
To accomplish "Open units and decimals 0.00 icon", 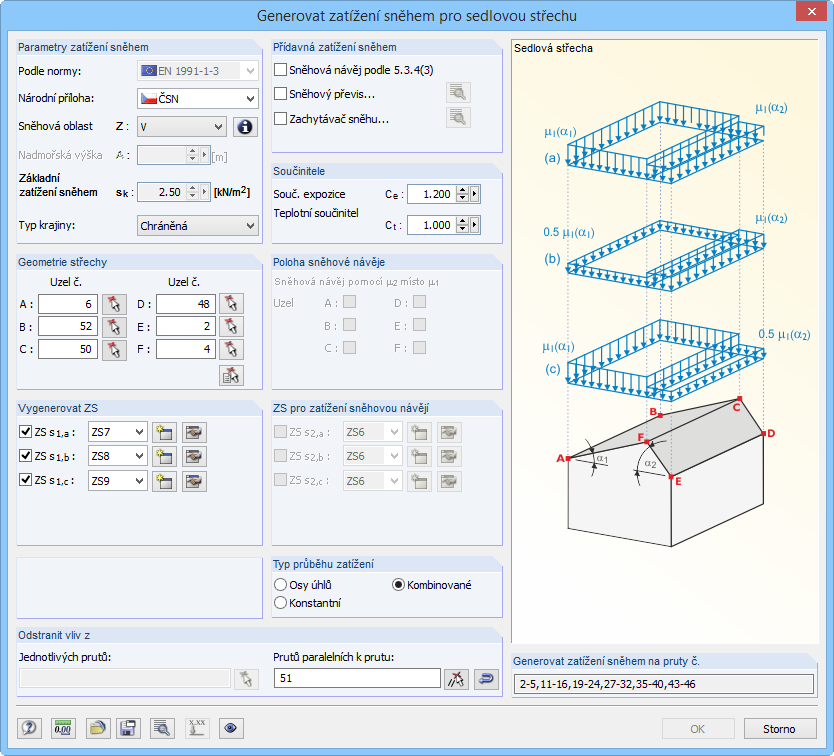I will 63,728.
